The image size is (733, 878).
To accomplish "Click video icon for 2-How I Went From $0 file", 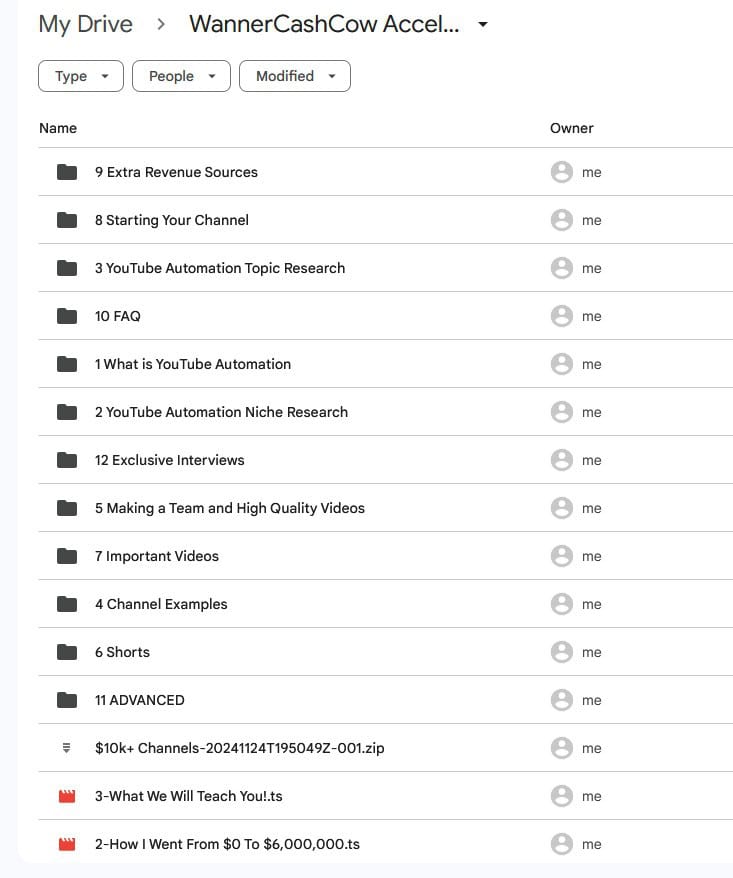I will (67, 844).
